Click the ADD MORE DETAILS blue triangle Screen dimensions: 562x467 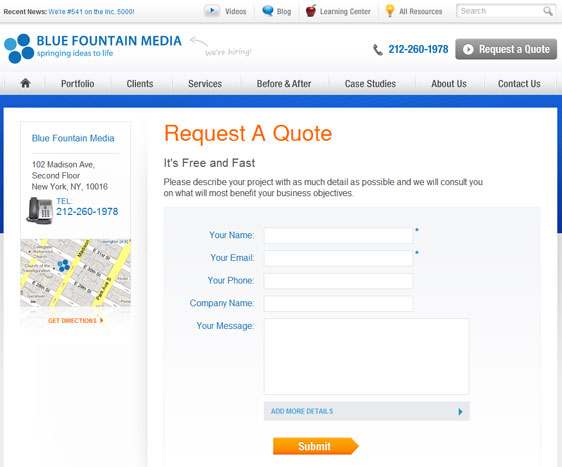point(460,411)
